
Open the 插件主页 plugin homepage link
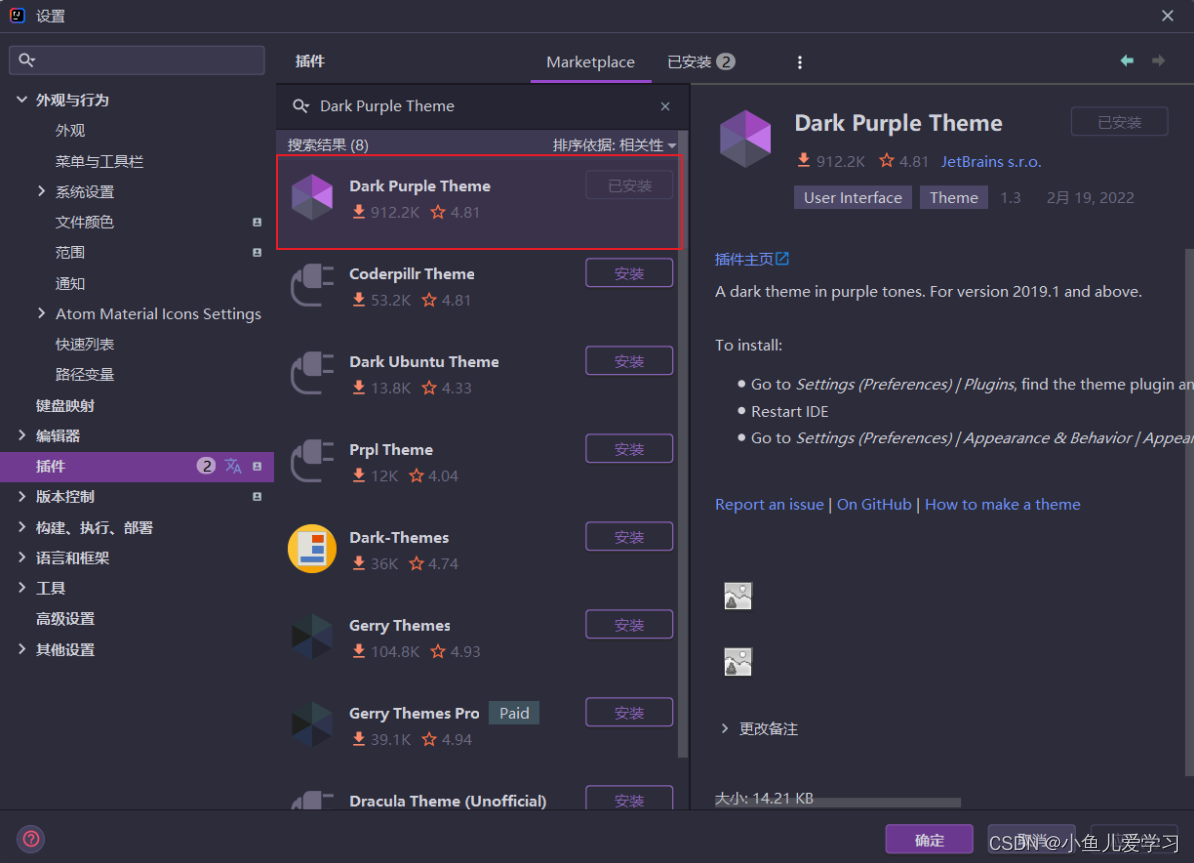coord(744,259)
